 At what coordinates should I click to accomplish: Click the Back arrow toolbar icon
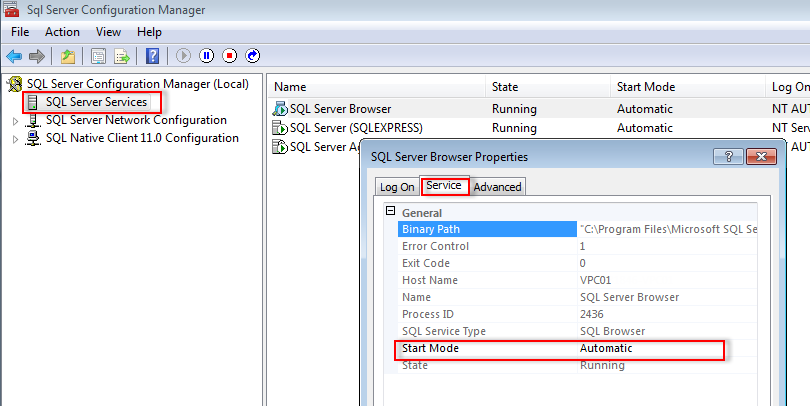[14, 56]
